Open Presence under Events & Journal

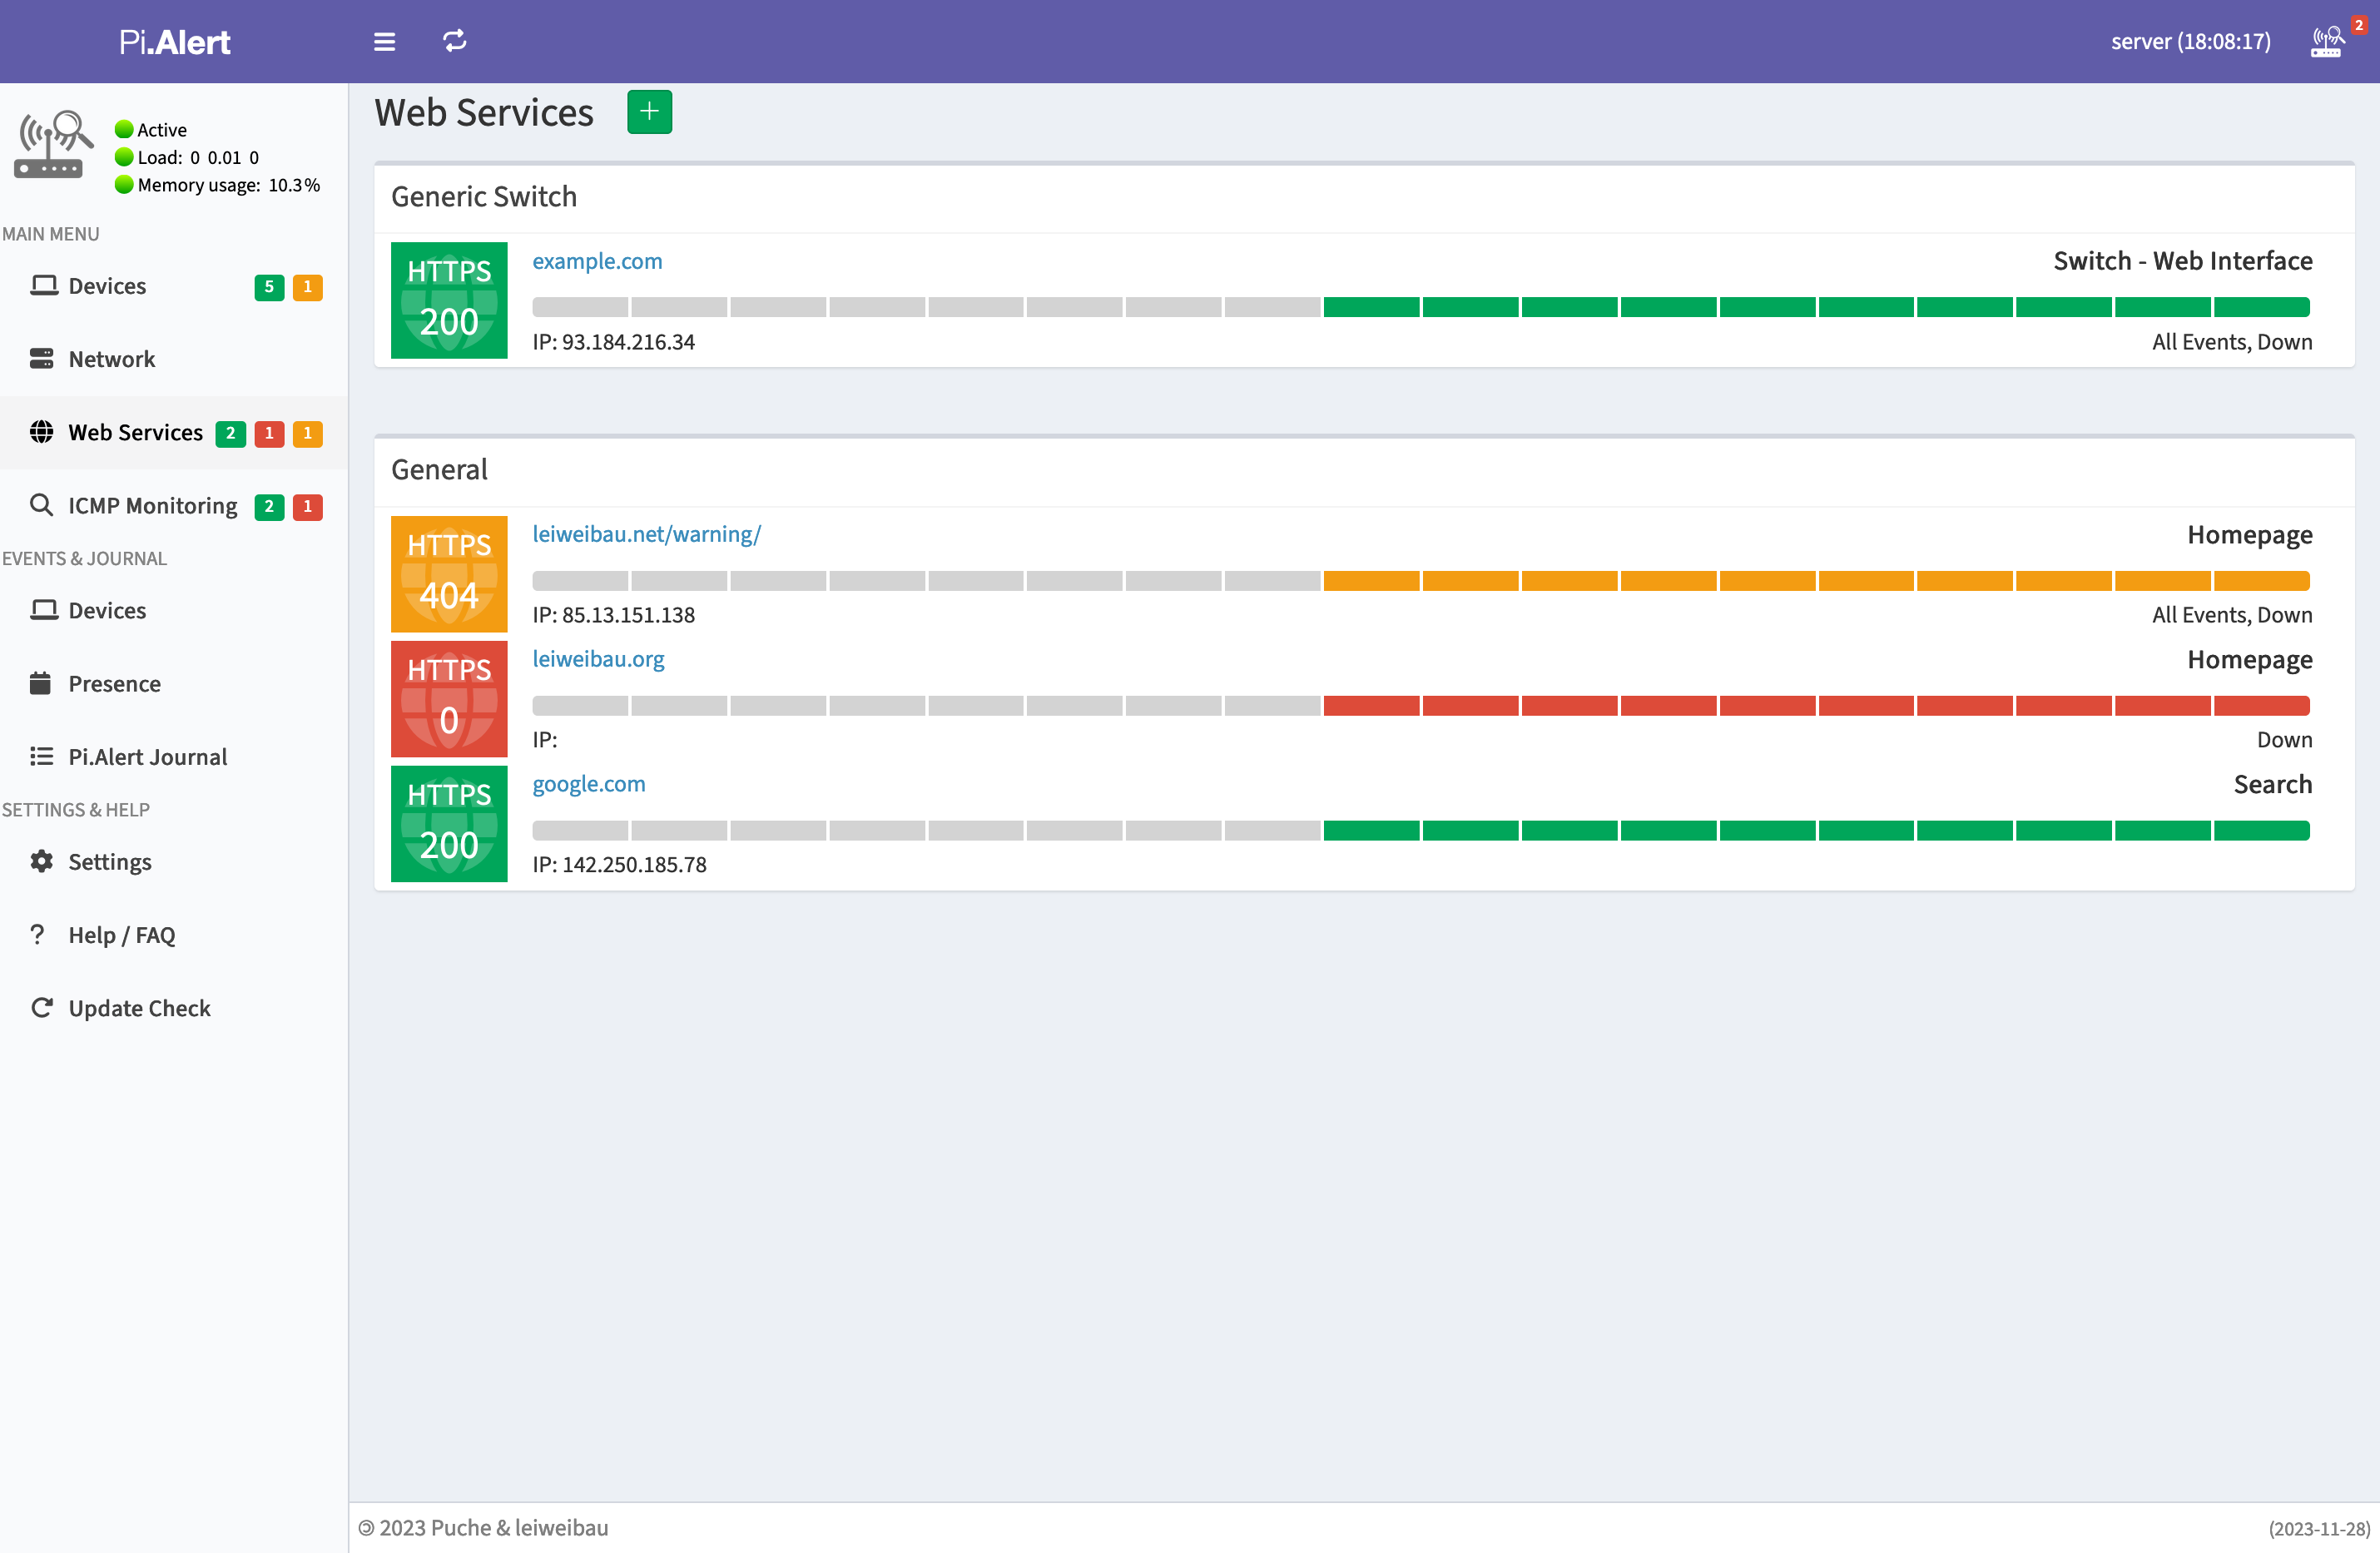click(114, 684)
